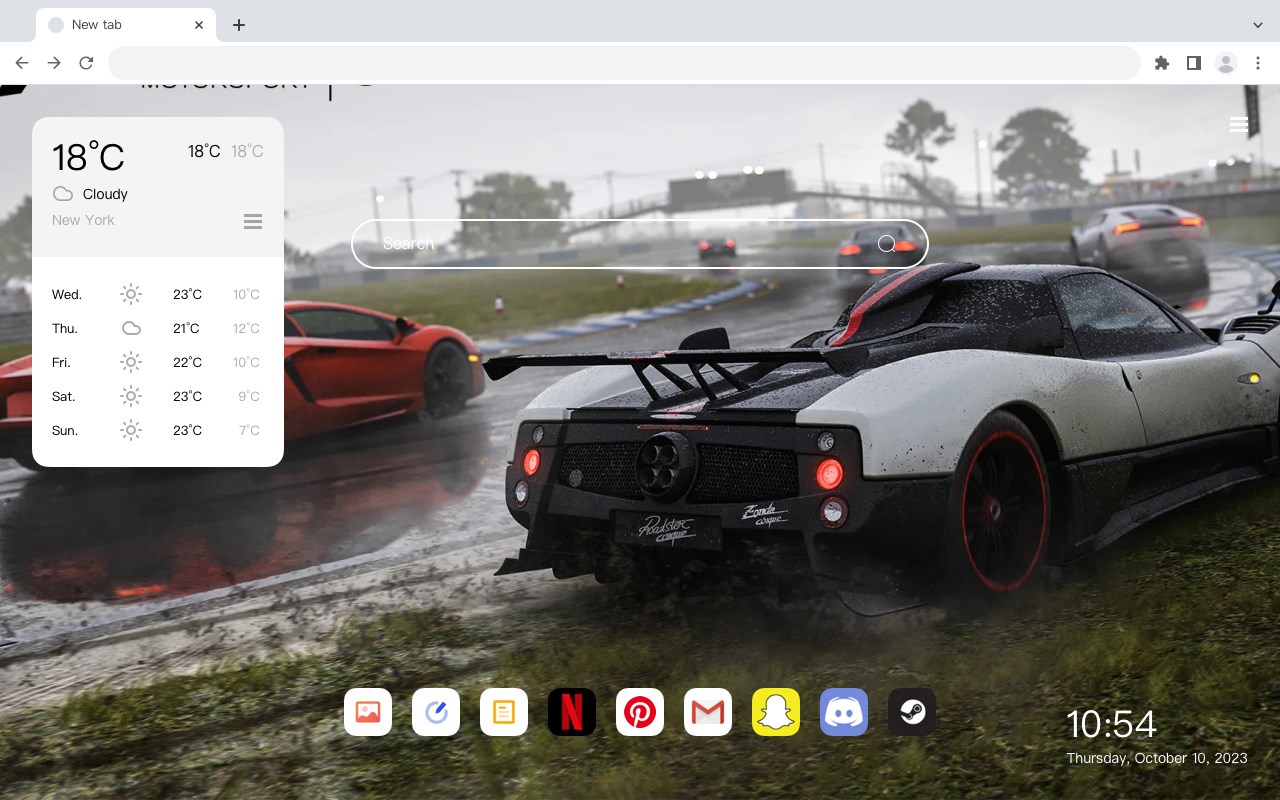The width and height of the screenshot is (1280, 800).
Task: Open the weather widget menu icon
Action: pos(253,221)
